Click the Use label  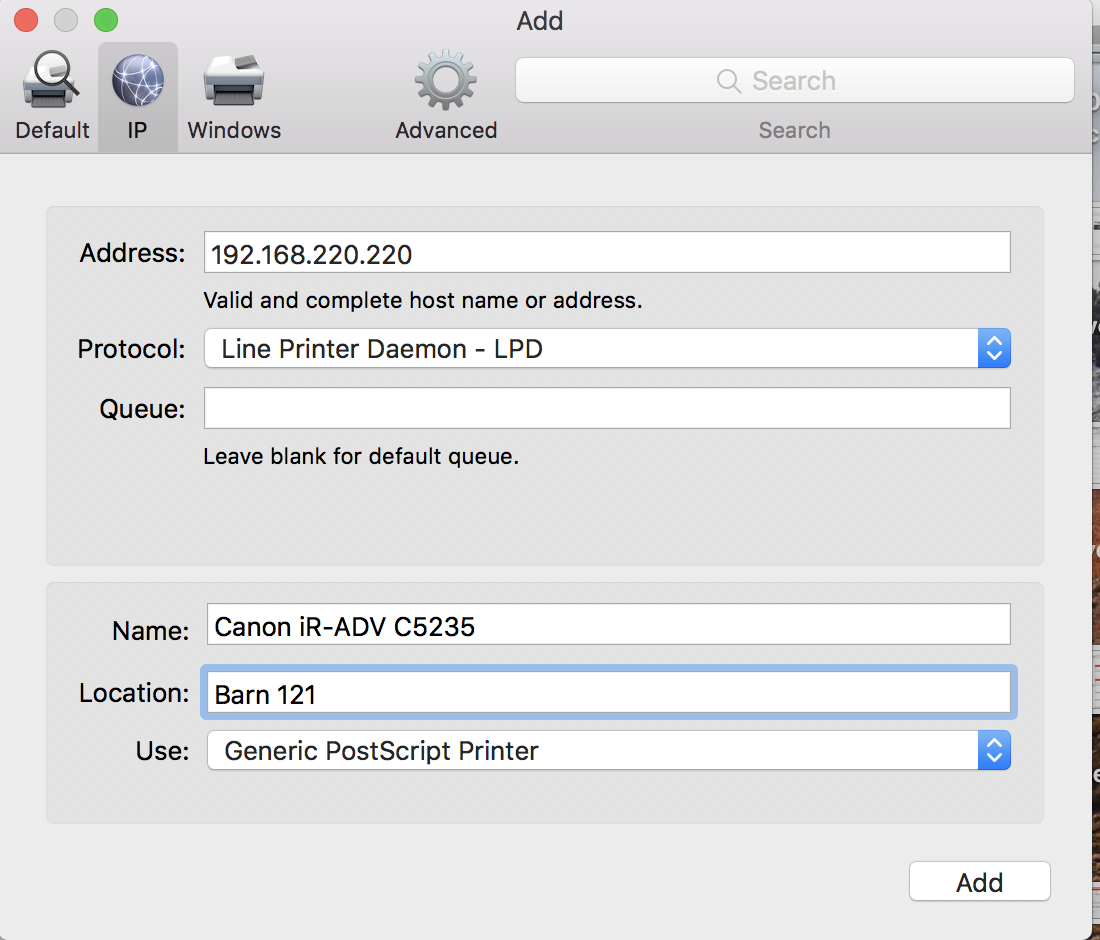pos(162,751)
